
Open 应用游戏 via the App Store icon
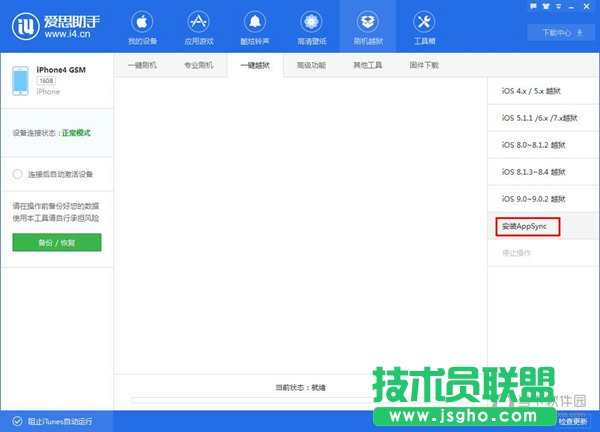tap(198, 22)
